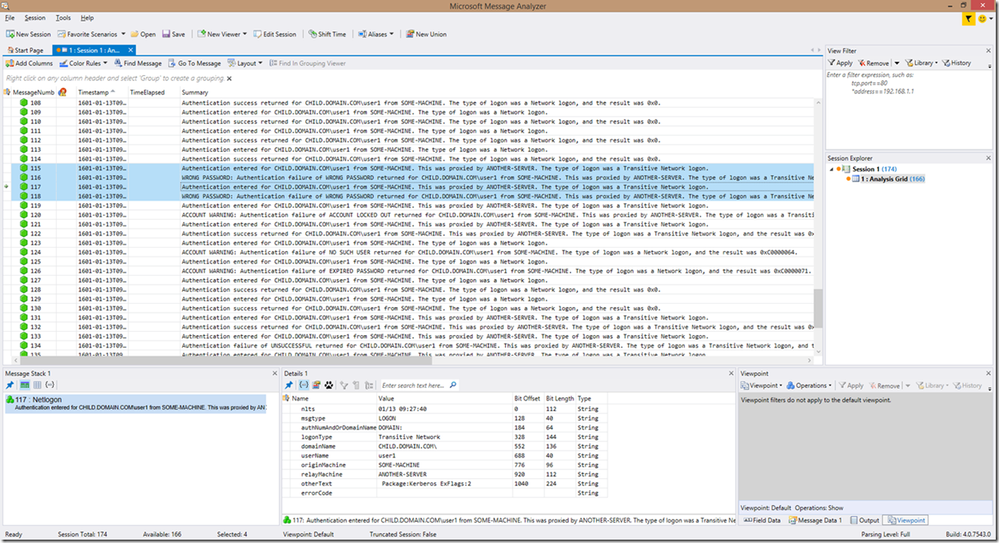Click Add Columns in grid toolbar
The image size is (999, 543).
(29, 64)
